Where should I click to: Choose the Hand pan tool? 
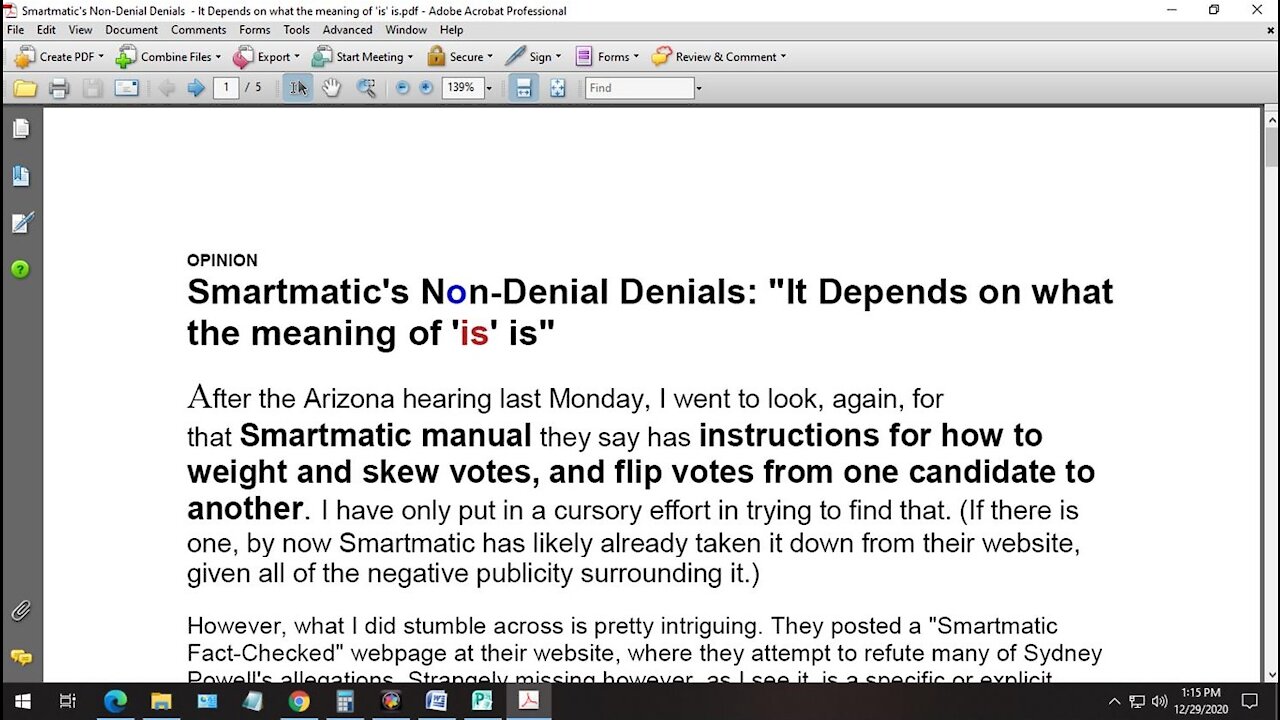(x=331, y=88)
